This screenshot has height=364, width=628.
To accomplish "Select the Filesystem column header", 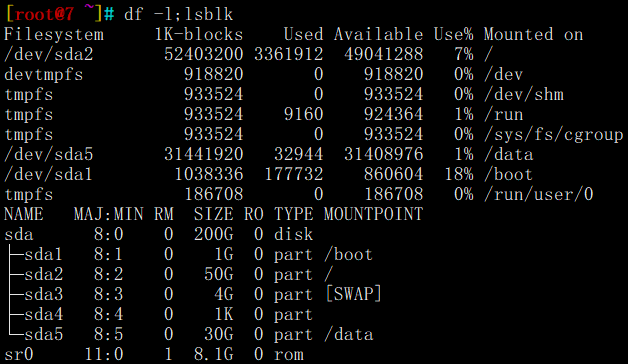I will (54, 34).
